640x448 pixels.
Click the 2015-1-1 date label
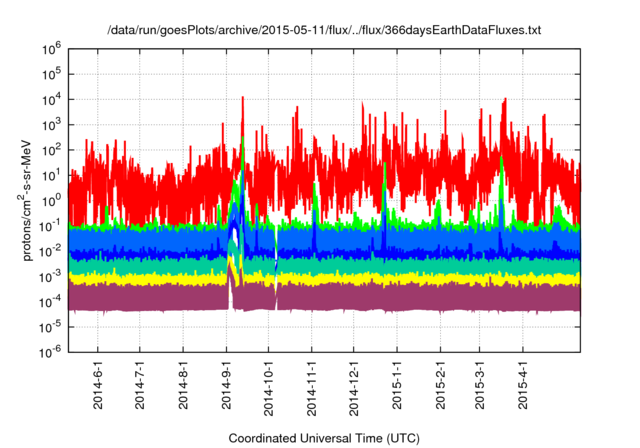(397, 385)
